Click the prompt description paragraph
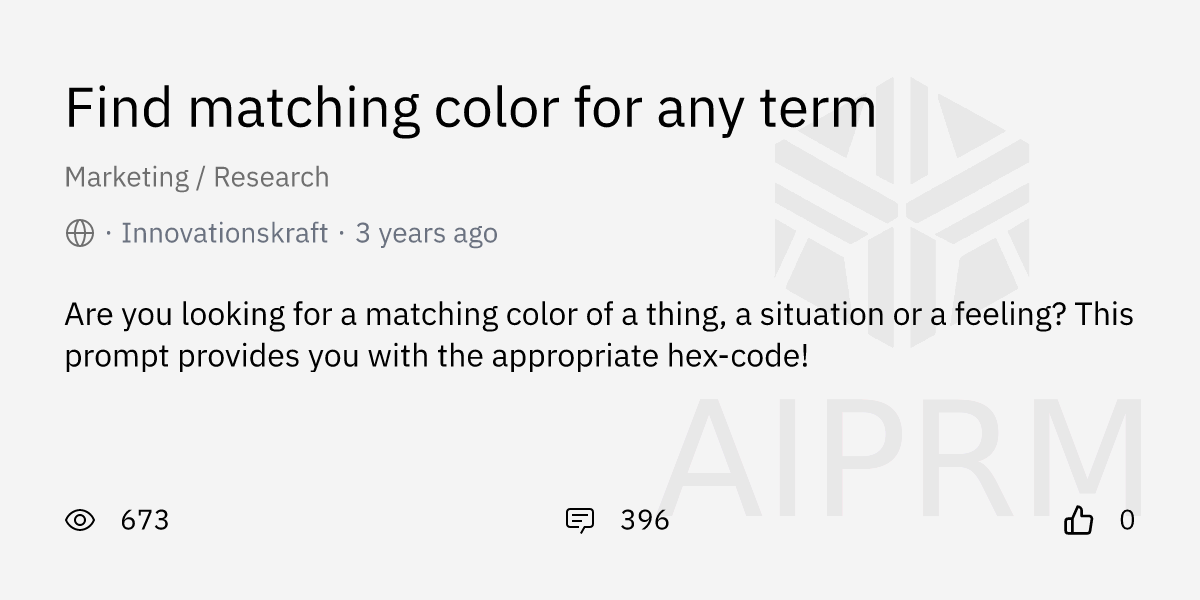This screenshot has width=1200, height=600. click(598, 335)
